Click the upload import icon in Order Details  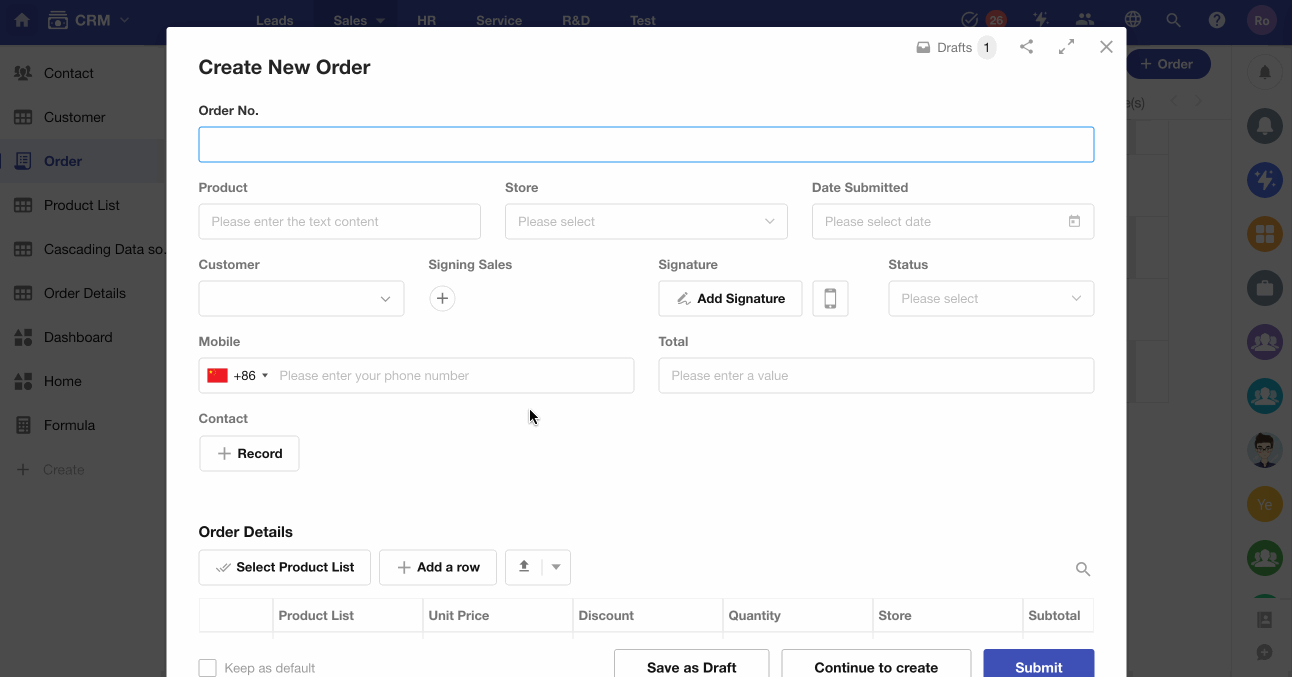(x=524, y=567)
